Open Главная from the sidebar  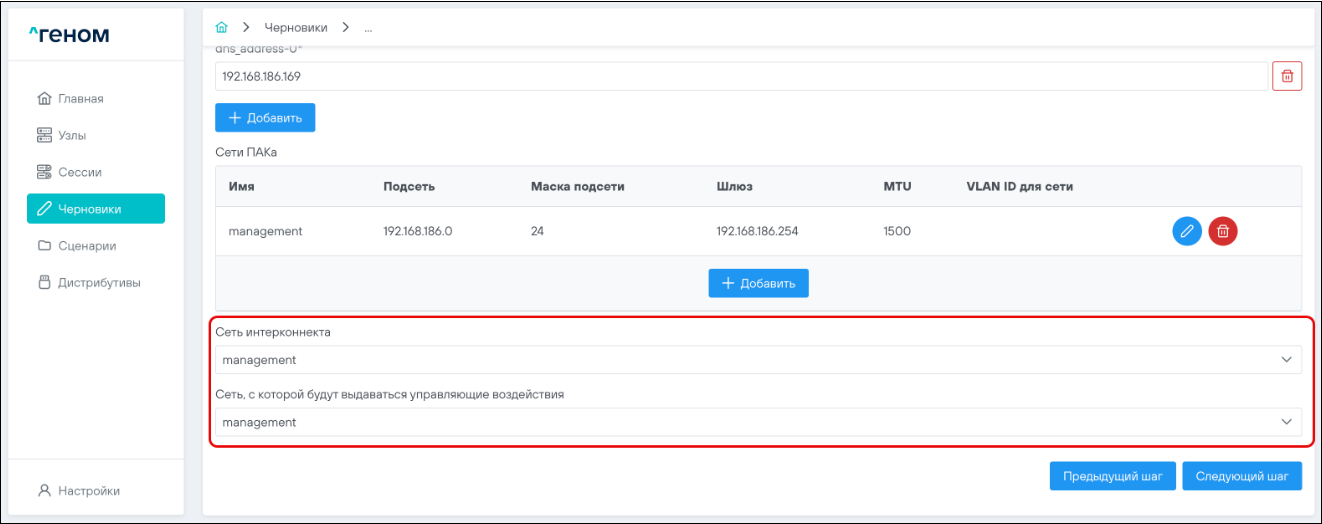80,99
